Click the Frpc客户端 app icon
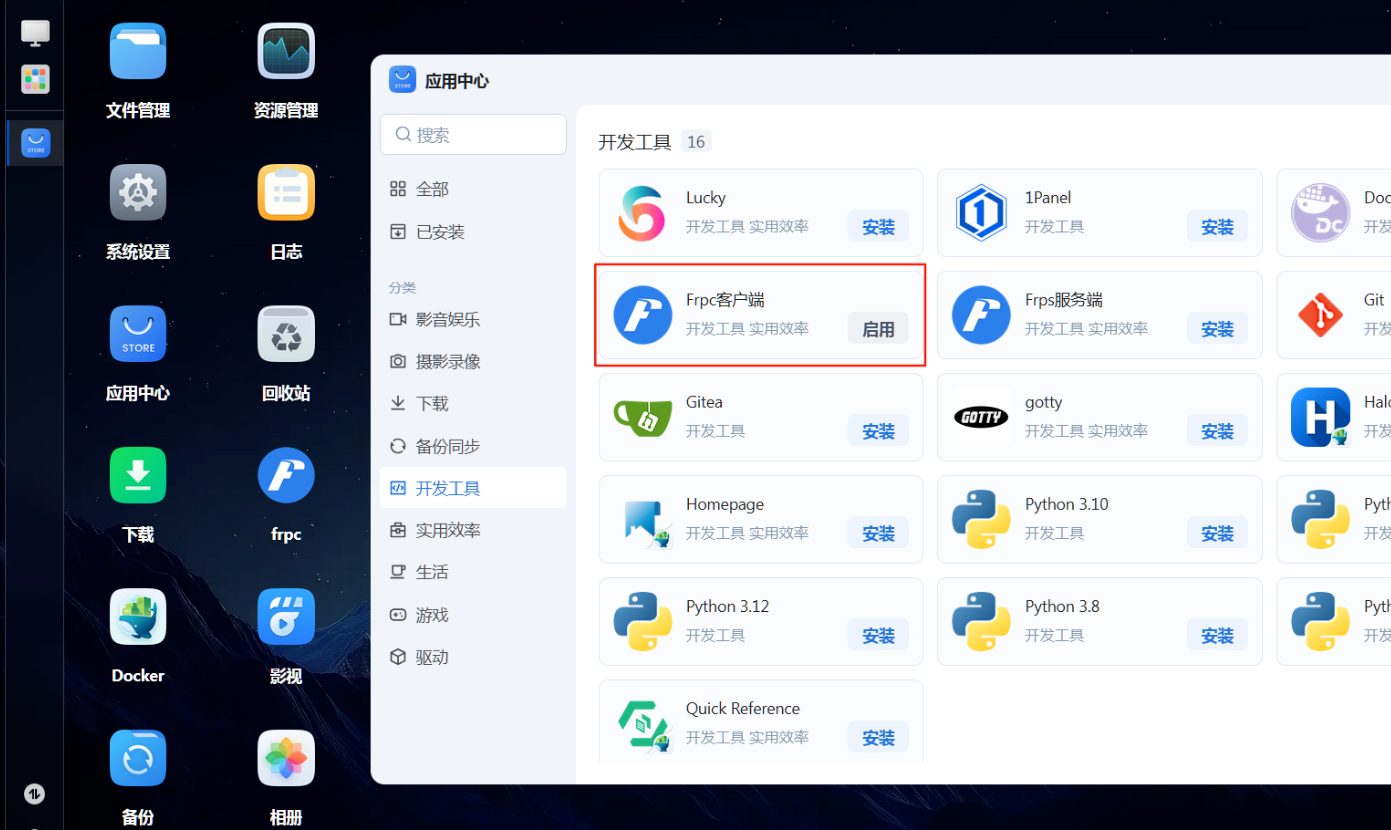Viewport: 1391px width, 830px height. click(642, 315)
